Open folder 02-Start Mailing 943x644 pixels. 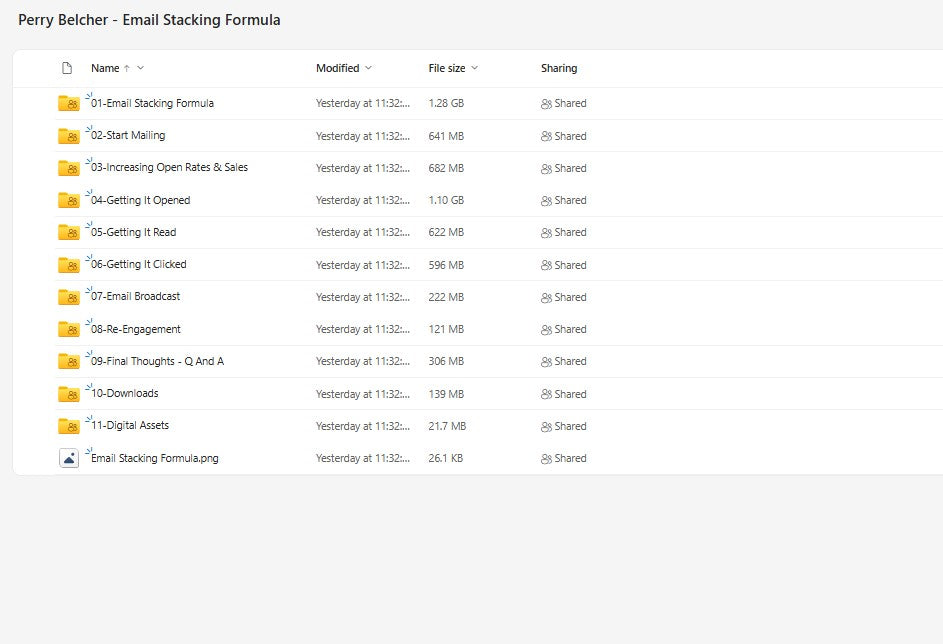click(x=128, y=135)
